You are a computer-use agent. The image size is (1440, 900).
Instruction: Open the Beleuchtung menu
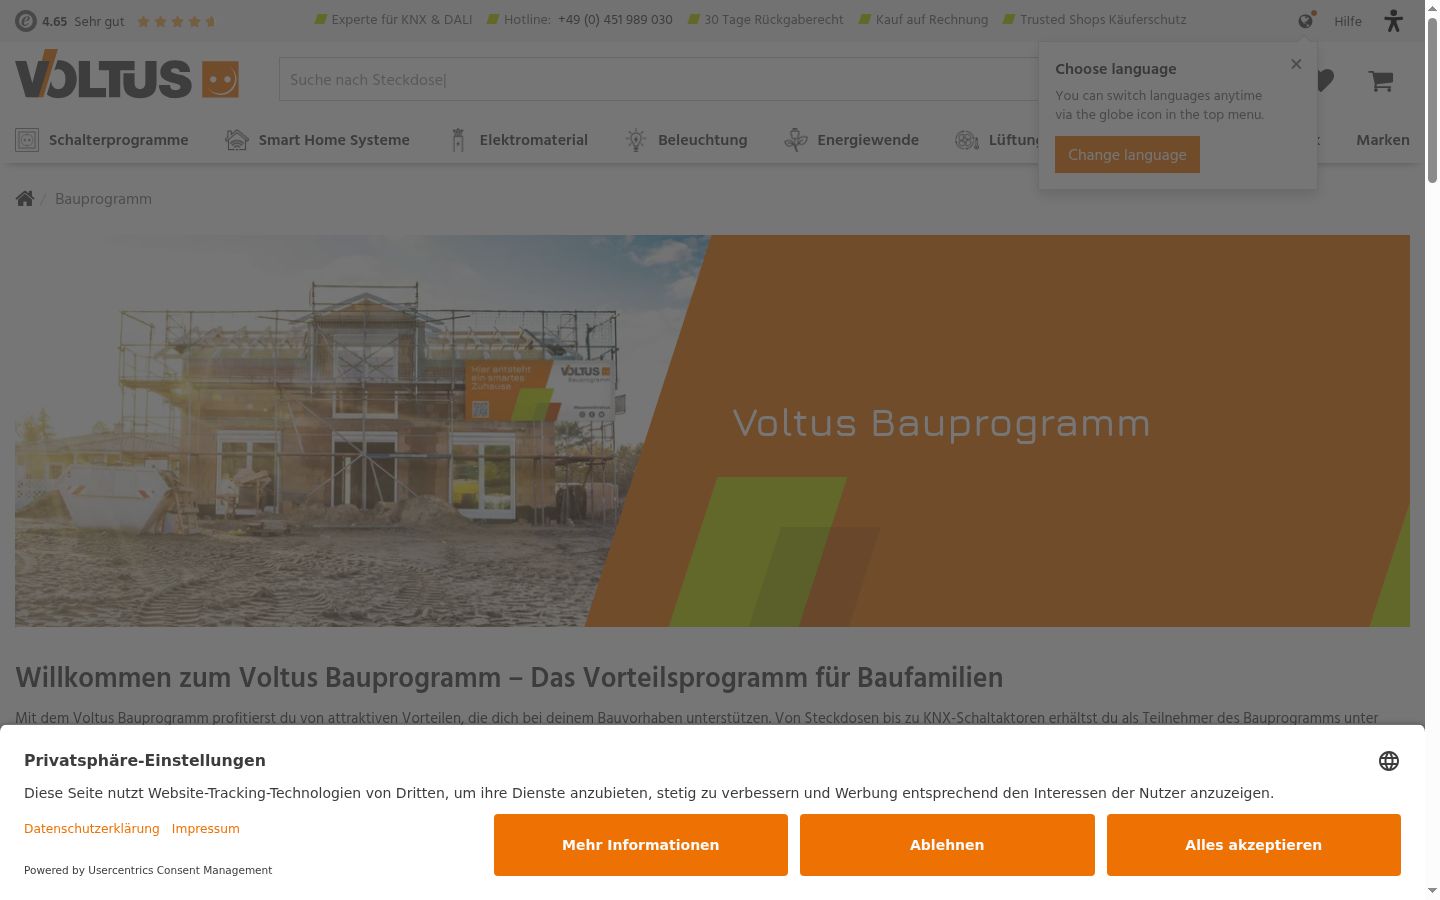click(686, 140)
